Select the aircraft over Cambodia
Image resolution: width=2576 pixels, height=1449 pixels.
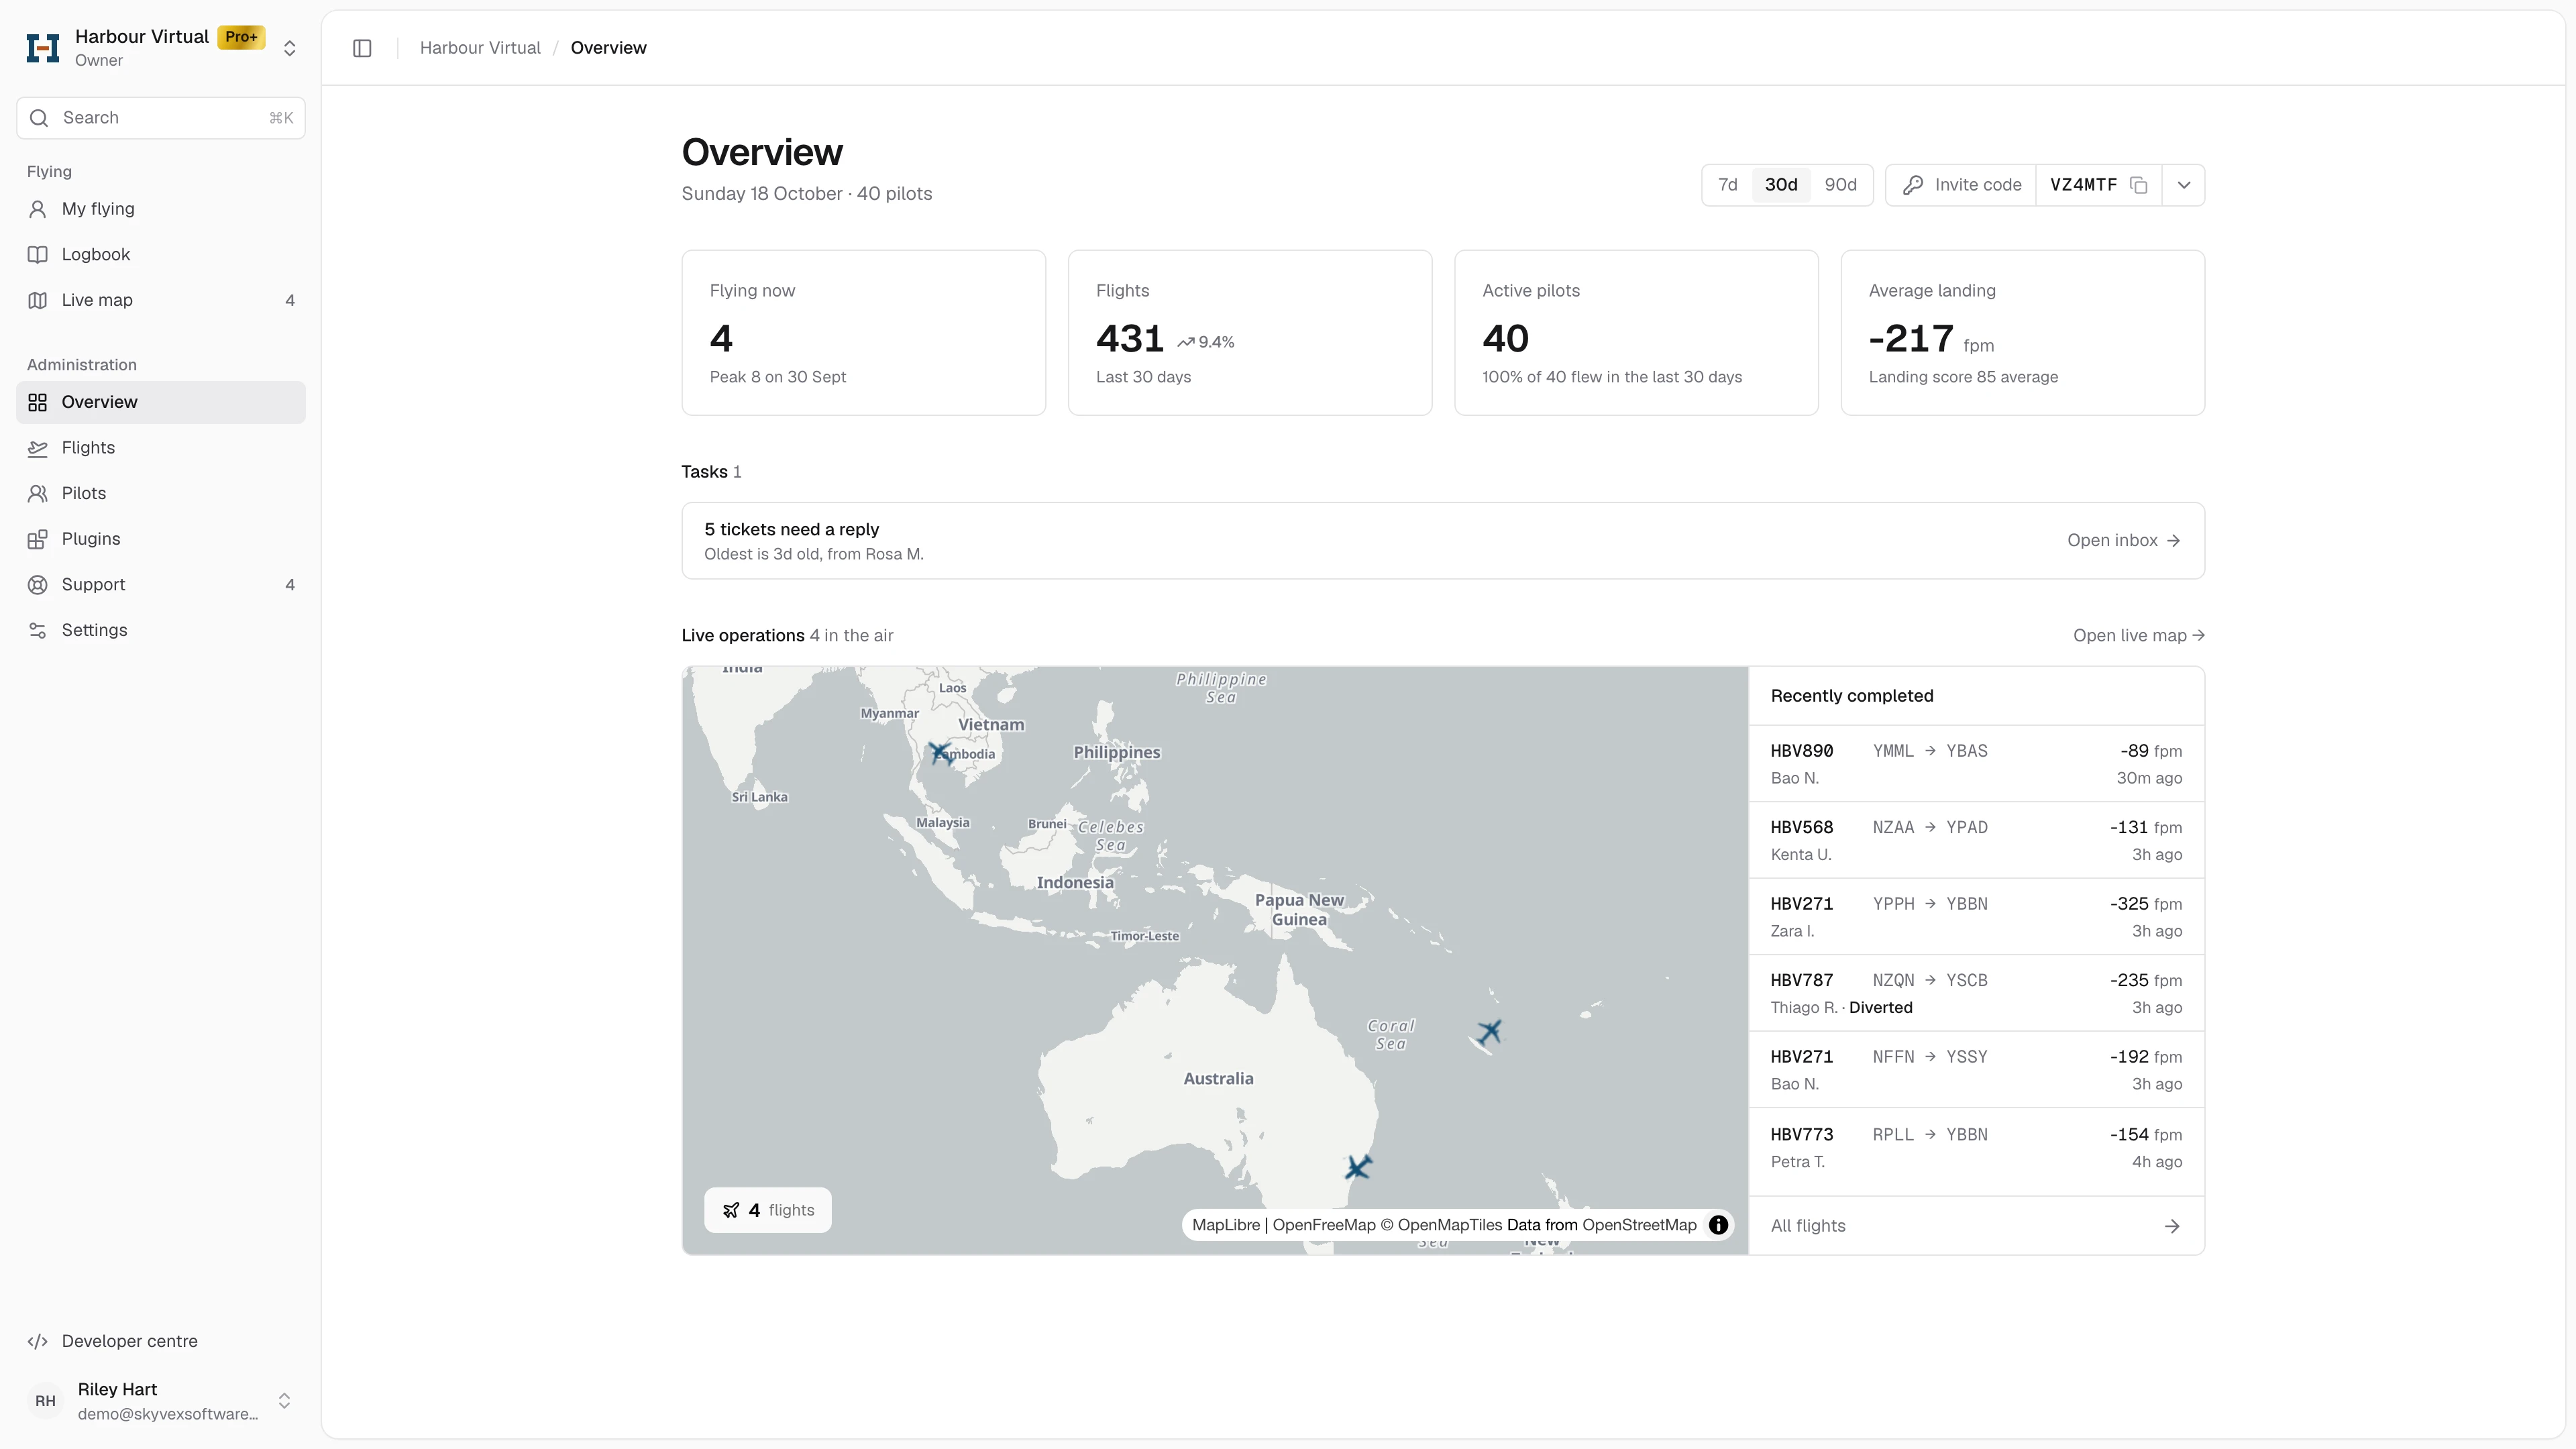(940, 752)
